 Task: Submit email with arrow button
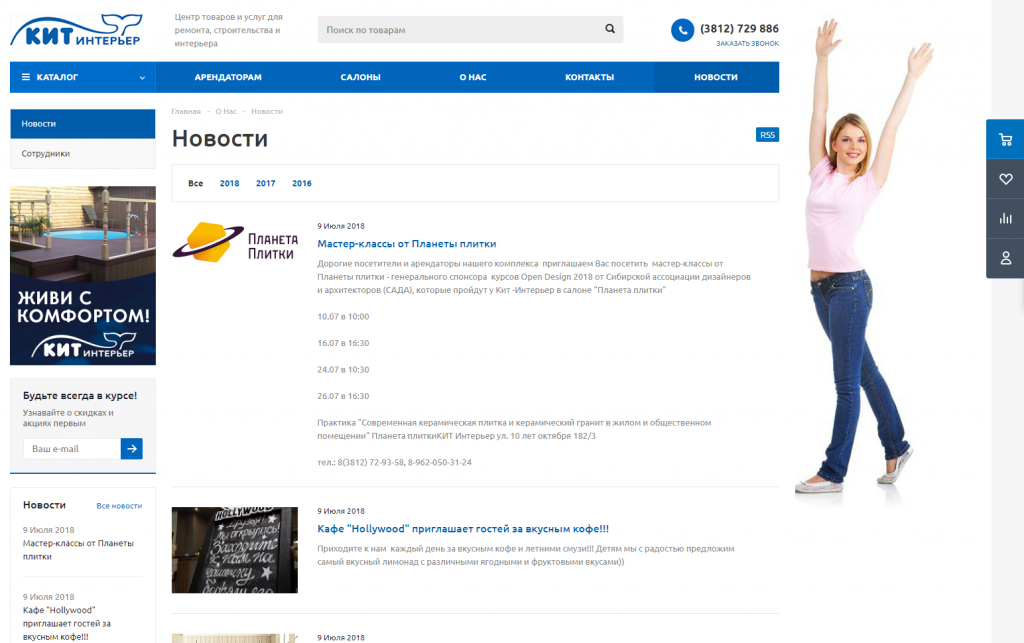coord(131,449)
